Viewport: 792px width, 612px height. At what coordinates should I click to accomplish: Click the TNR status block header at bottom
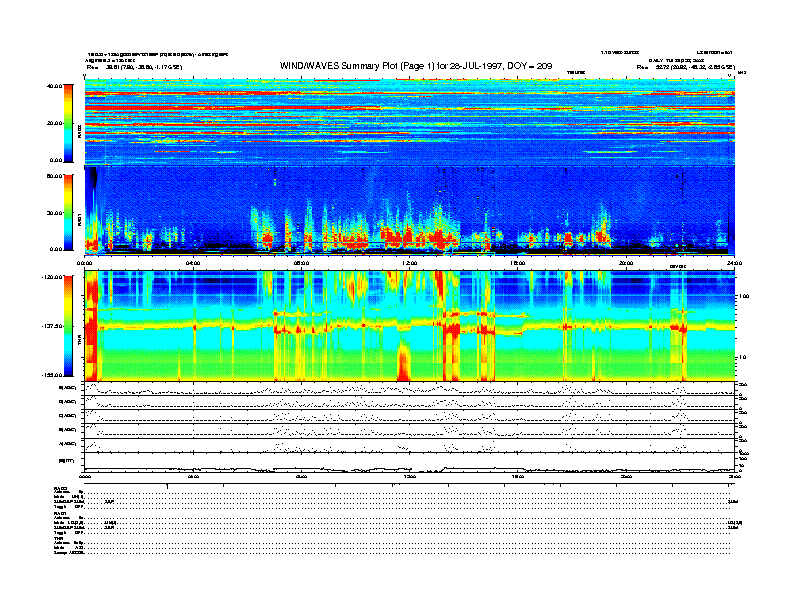pyautogui.click(x=58, y=538)
